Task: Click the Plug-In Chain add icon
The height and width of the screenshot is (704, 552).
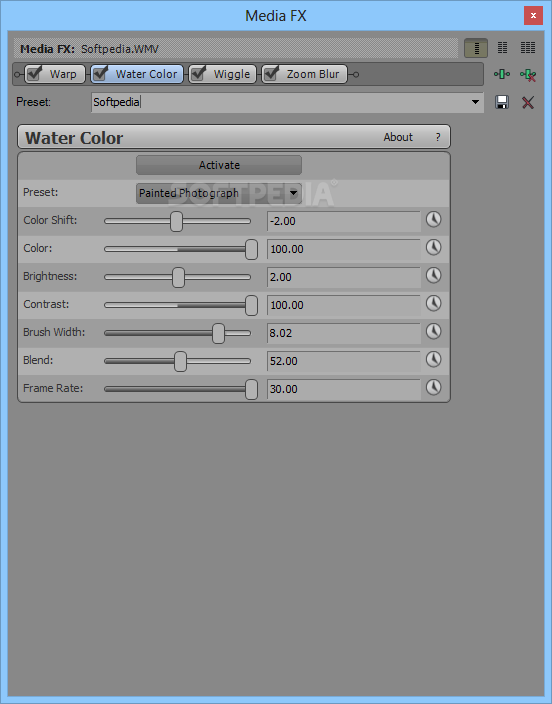Action: [502, 75]
